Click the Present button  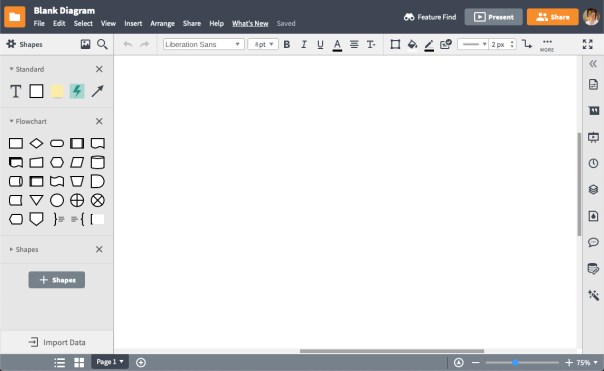pos(493,17)
